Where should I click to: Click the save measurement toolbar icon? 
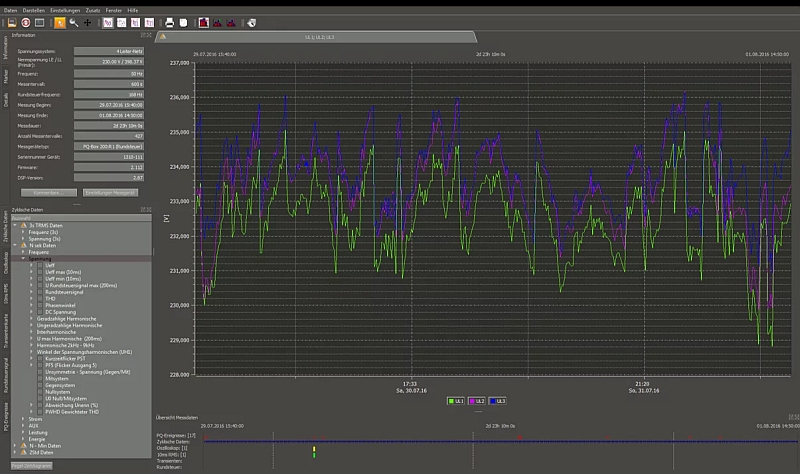12,23
